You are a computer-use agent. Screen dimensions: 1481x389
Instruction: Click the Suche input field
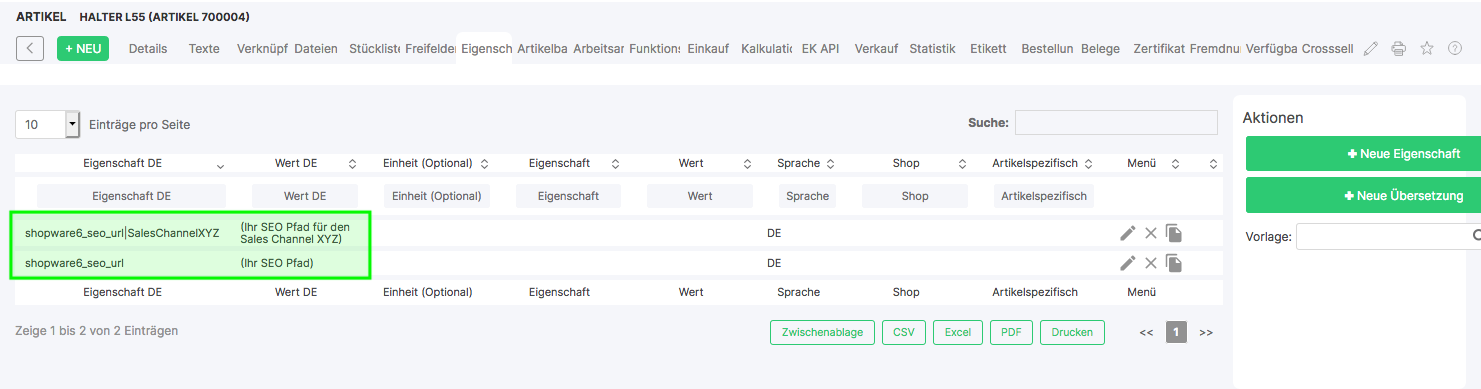point(1116,123)
